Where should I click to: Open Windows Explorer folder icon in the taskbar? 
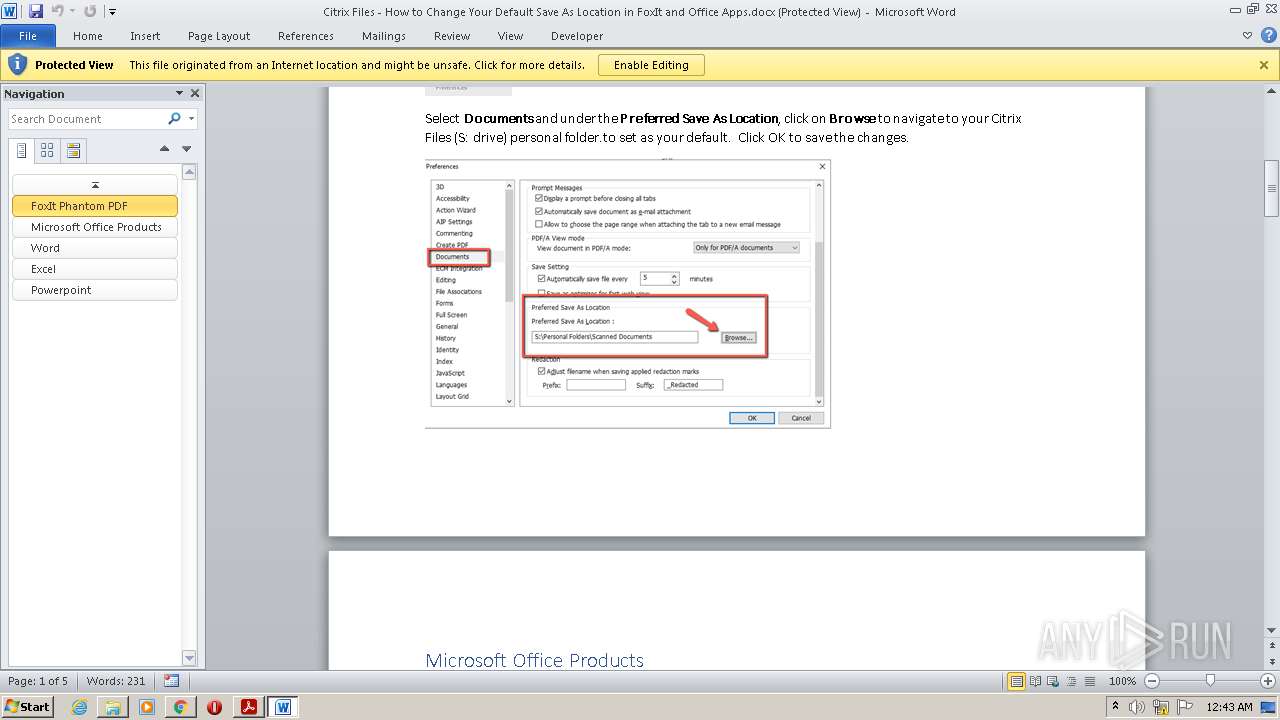click(113, 707)
